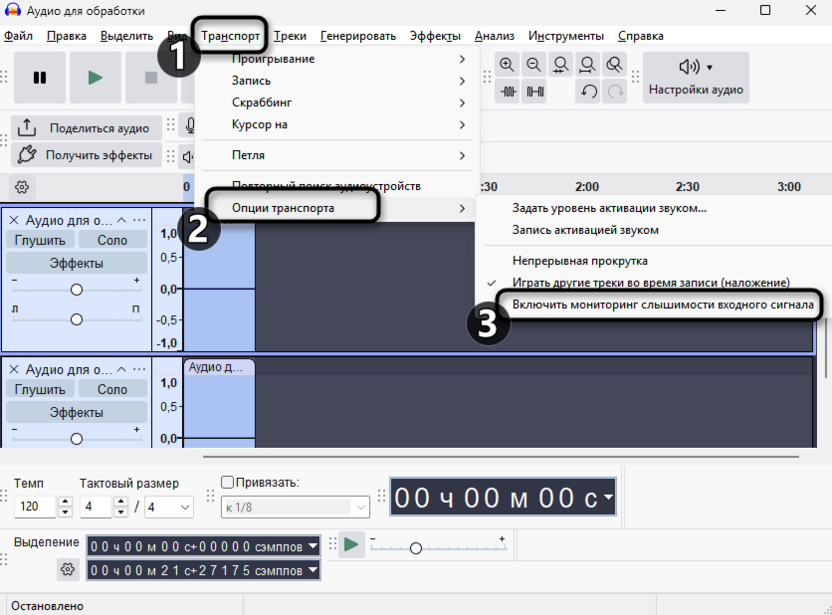The height and width of the screenshot is (615, 832).
Task: Click the Undo arrow icon
Action: pos(588,91)
